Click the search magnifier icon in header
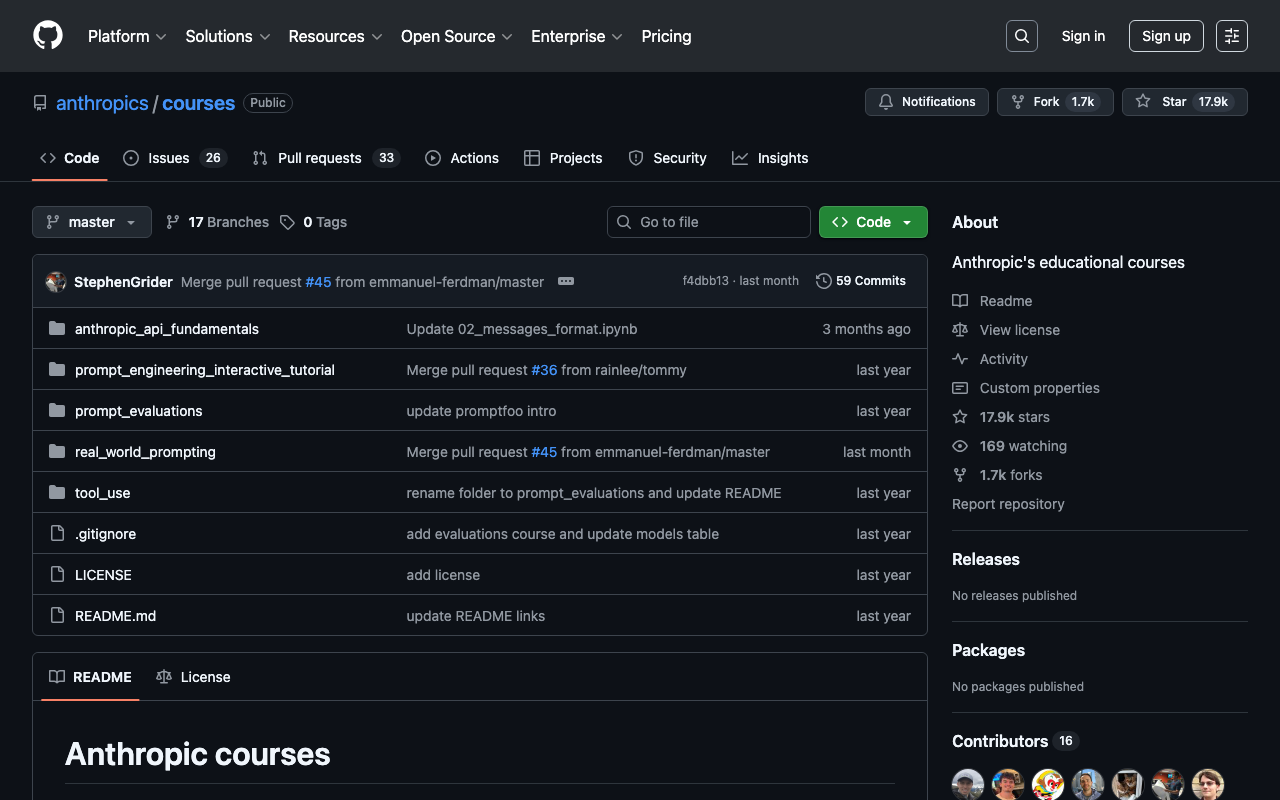1280x800 pixels. [1021, 36]
